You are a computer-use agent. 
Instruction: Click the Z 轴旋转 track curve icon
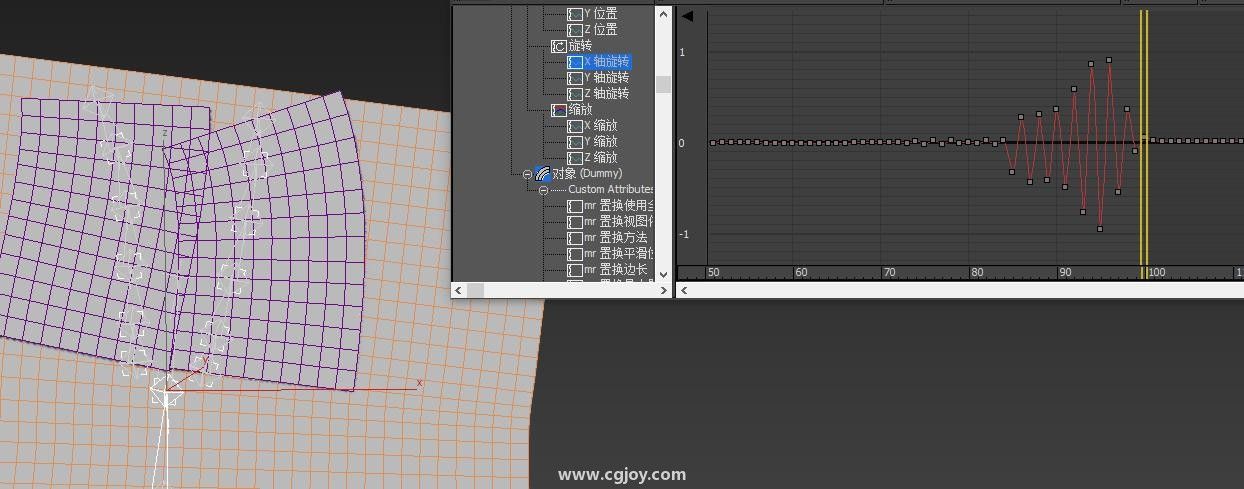pos(575,94)
